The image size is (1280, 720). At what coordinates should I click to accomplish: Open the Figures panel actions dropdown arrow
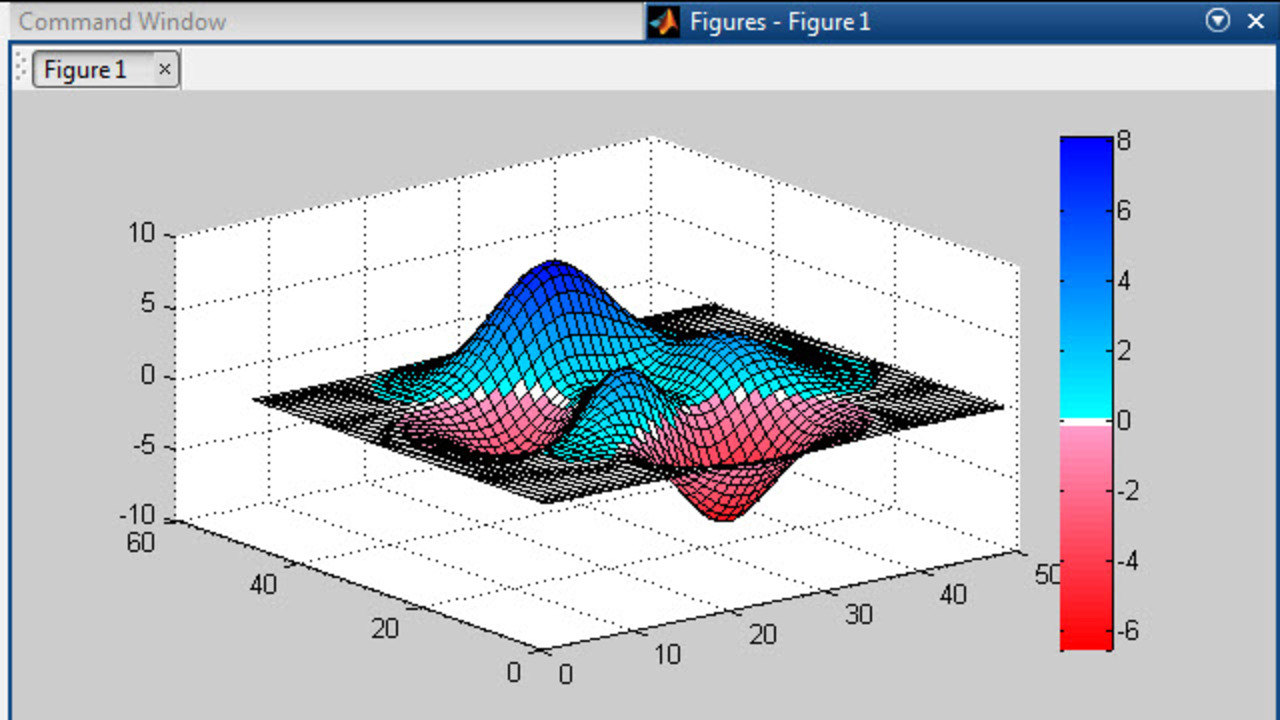1218,20
